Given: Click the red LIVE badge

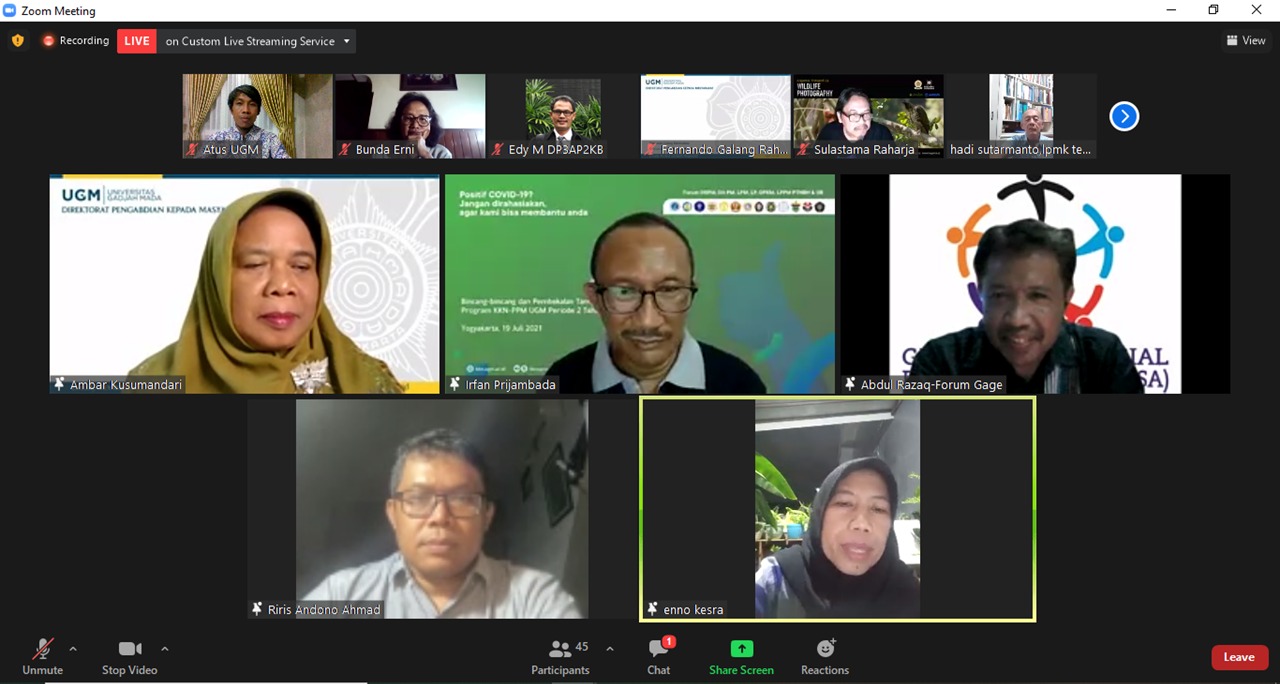Looking at the screenshot, I should 137,41.
